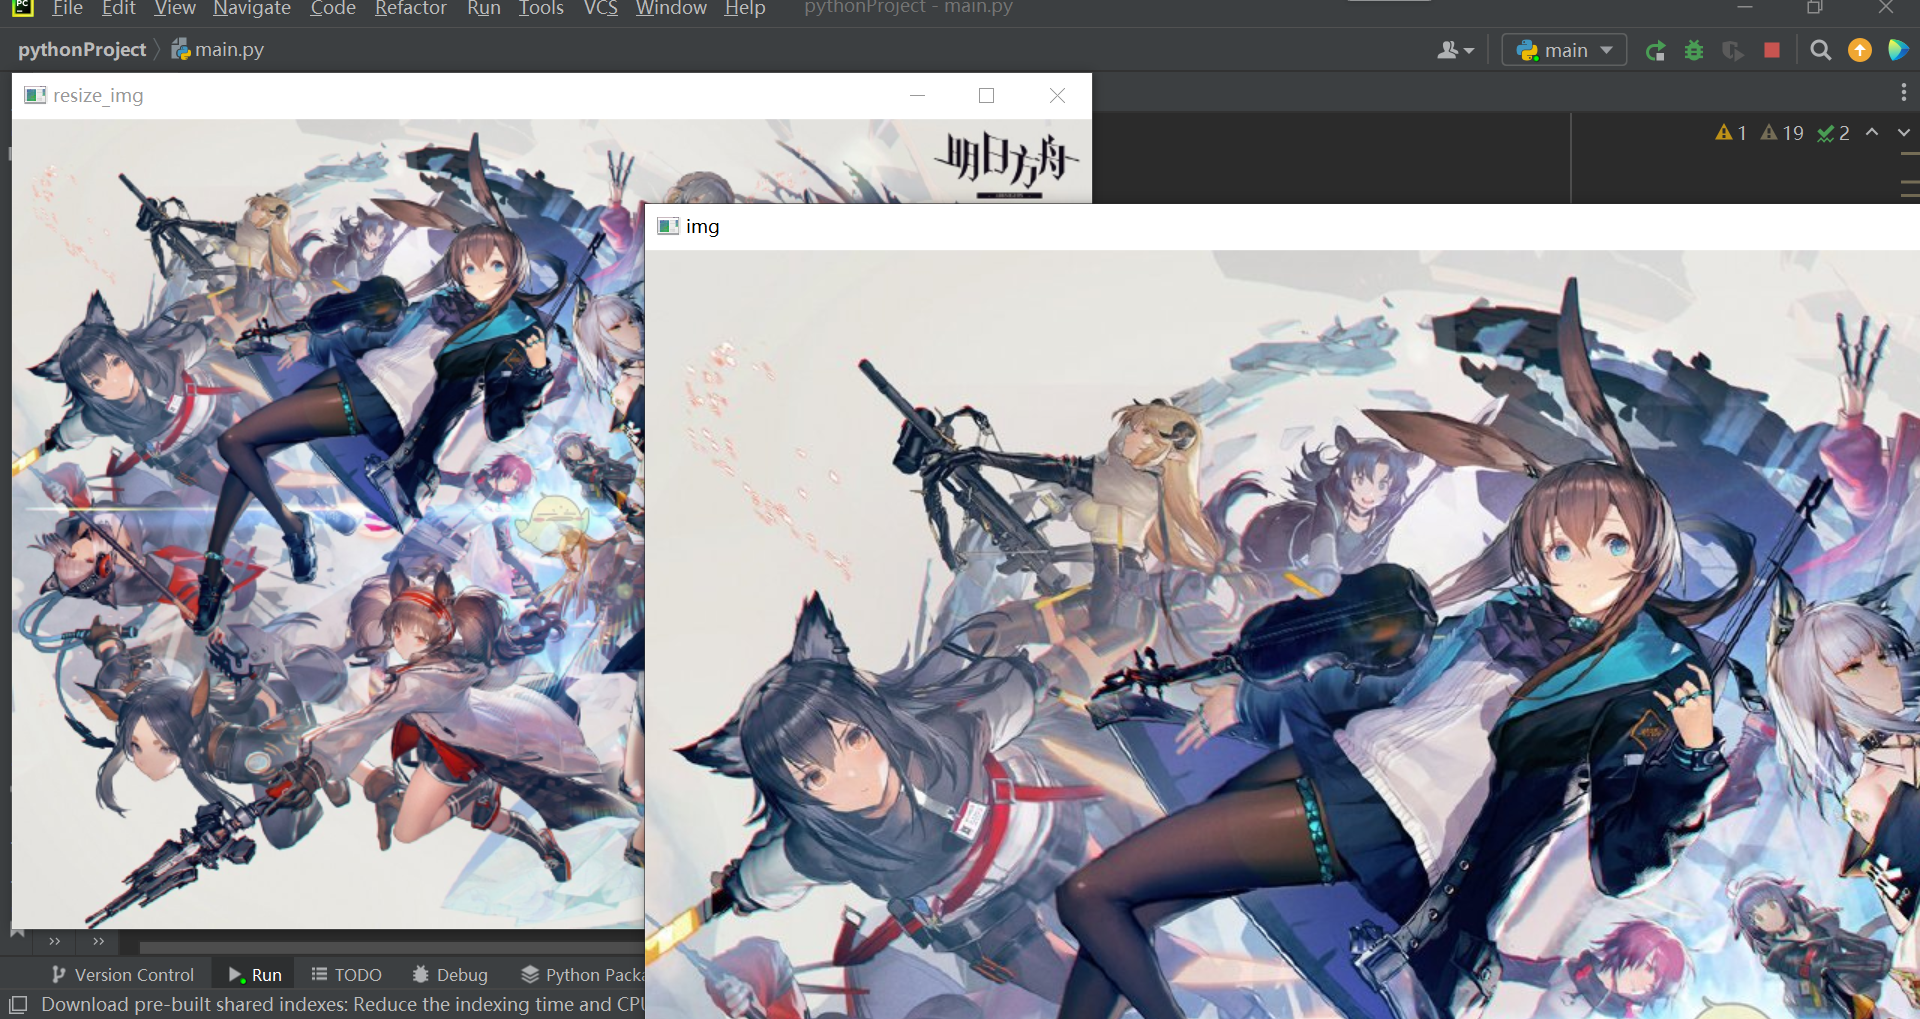Viewport: 1920px width, 1019px height.
Task: Open the user account dropdown
Action: click(1456, 50)
